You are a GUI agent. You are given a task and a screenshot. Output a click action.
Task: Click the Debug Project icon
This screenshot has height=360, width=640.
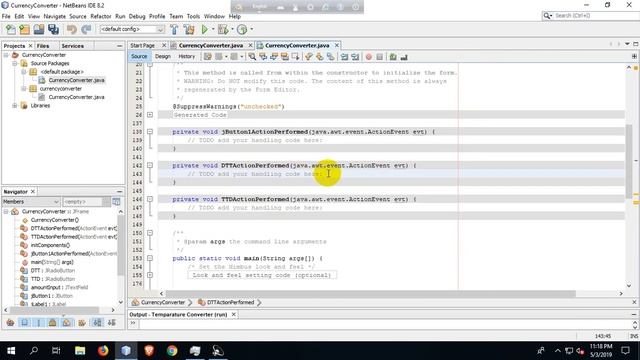click(223, 29)
